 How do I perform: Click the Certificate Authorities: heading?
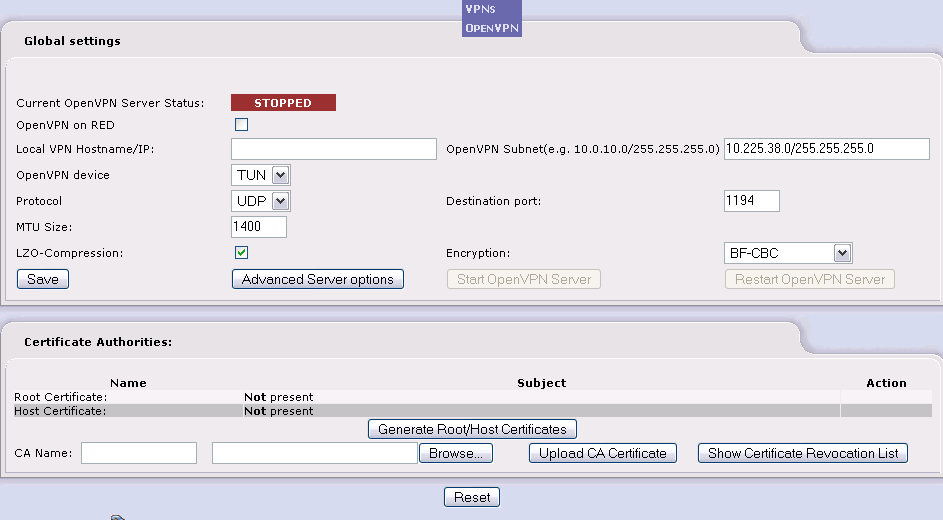click(x=98, y=342)
